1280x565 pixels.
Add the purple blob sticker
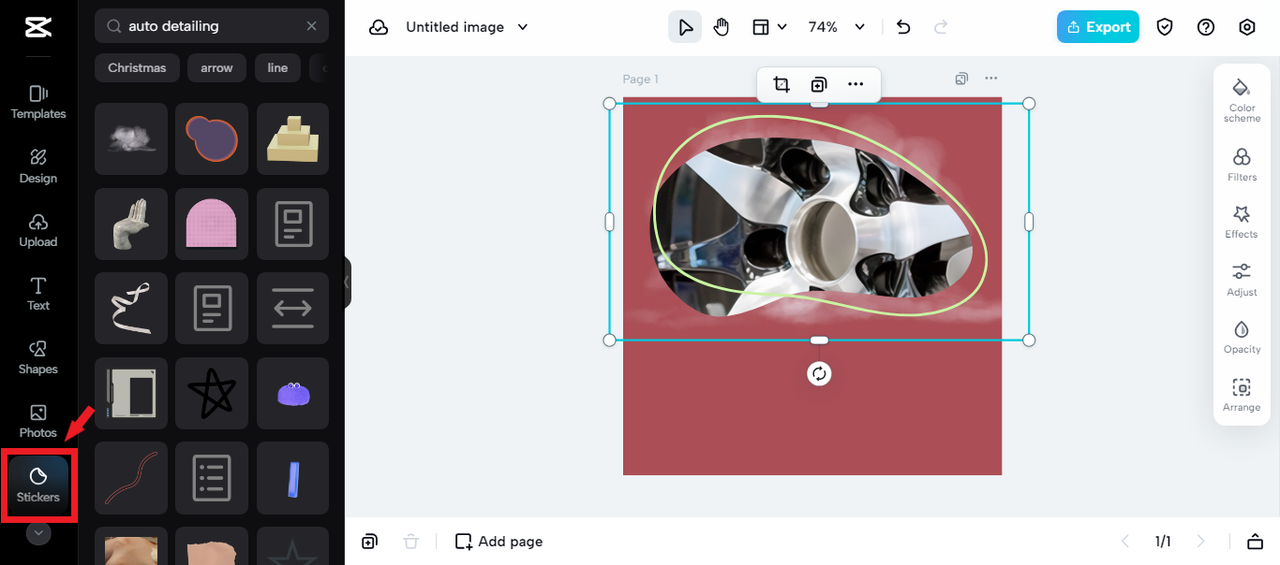293,394
